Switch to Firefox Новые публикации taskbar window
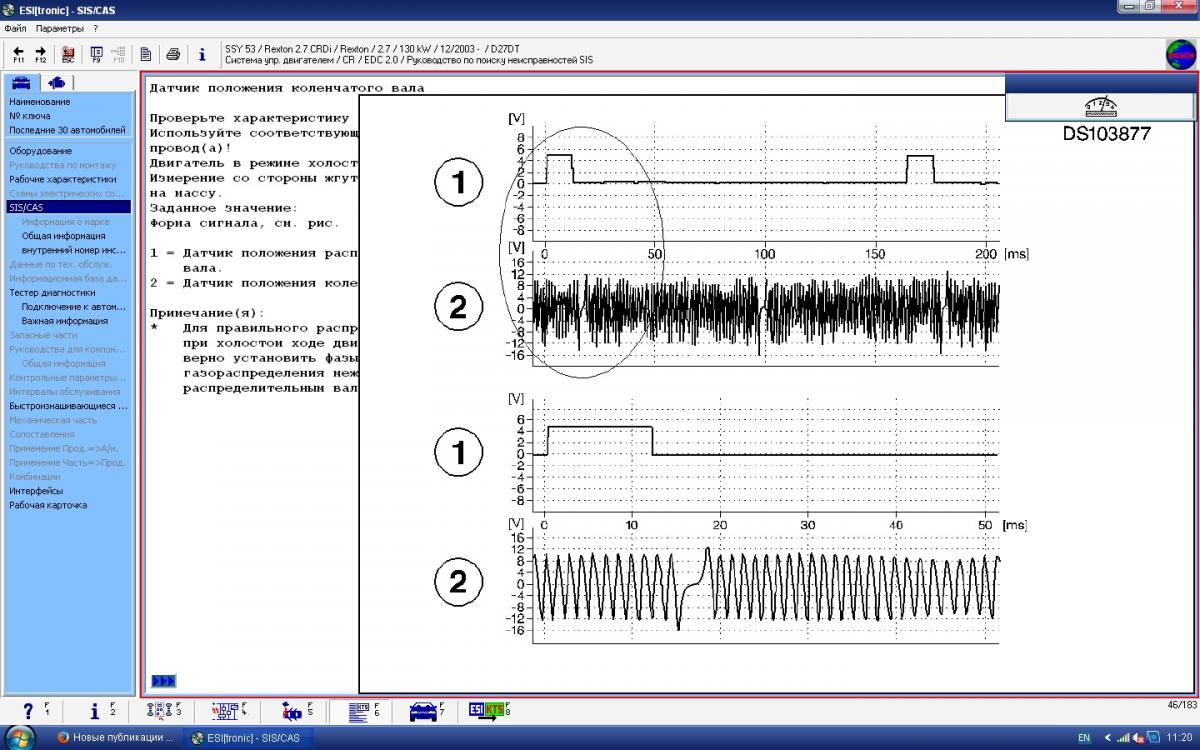 tap(117, 737)
